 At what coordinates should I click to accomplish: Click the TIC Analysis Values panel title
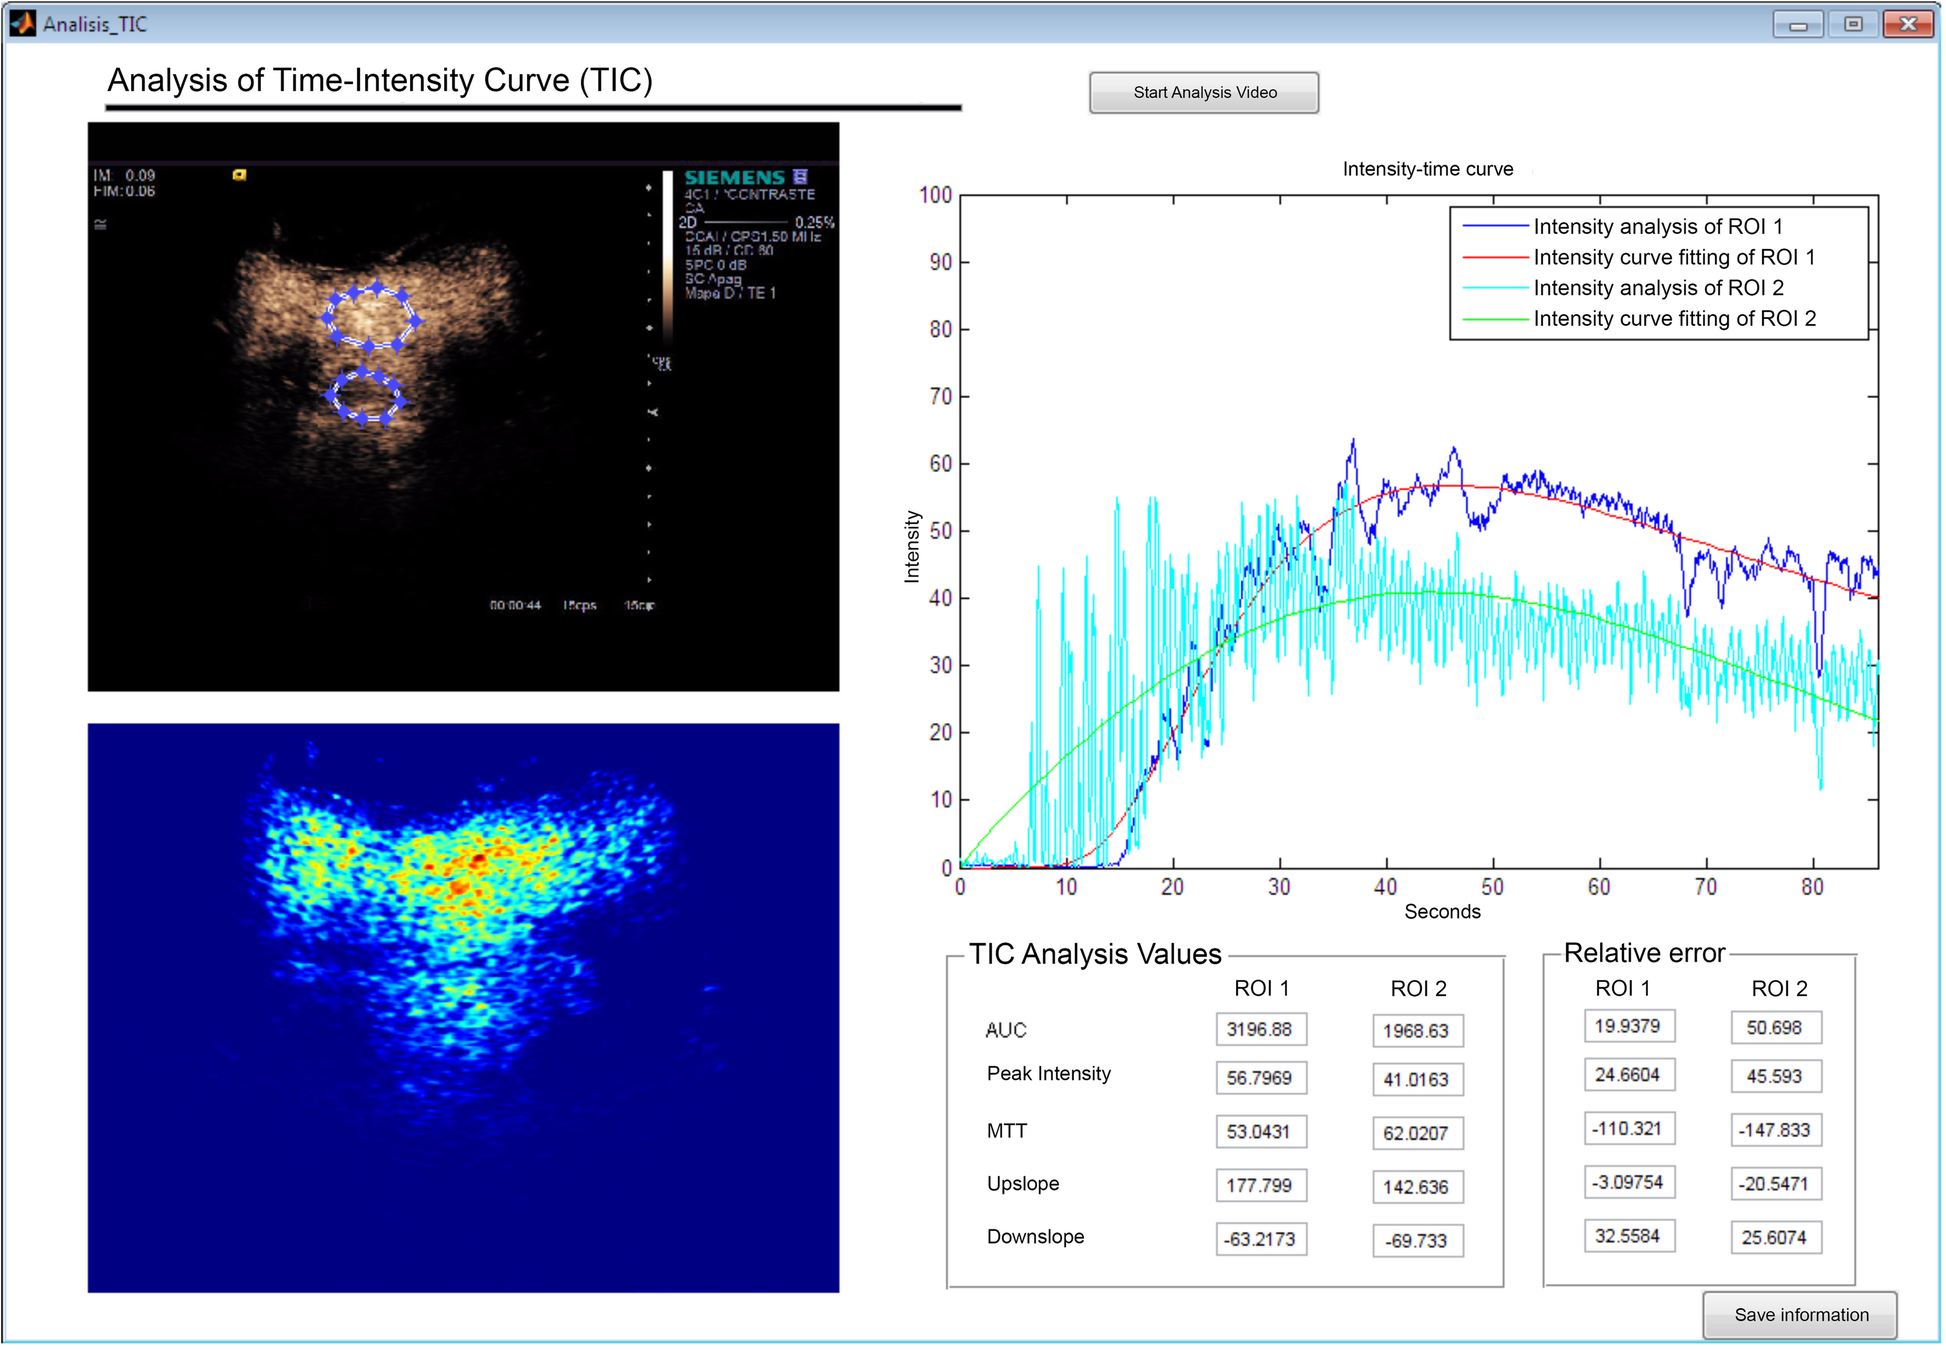1095,954
